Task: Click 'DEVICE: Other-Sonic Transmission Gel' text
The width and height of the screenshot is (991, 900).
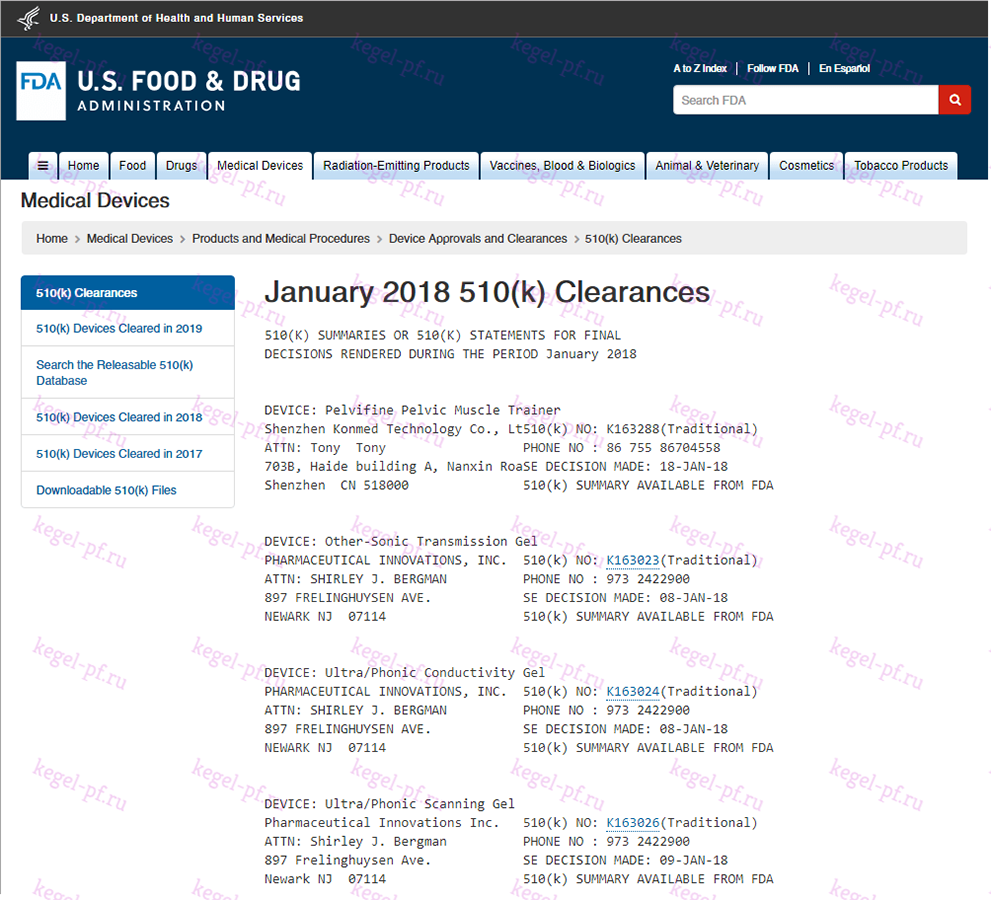Action: 401,542
